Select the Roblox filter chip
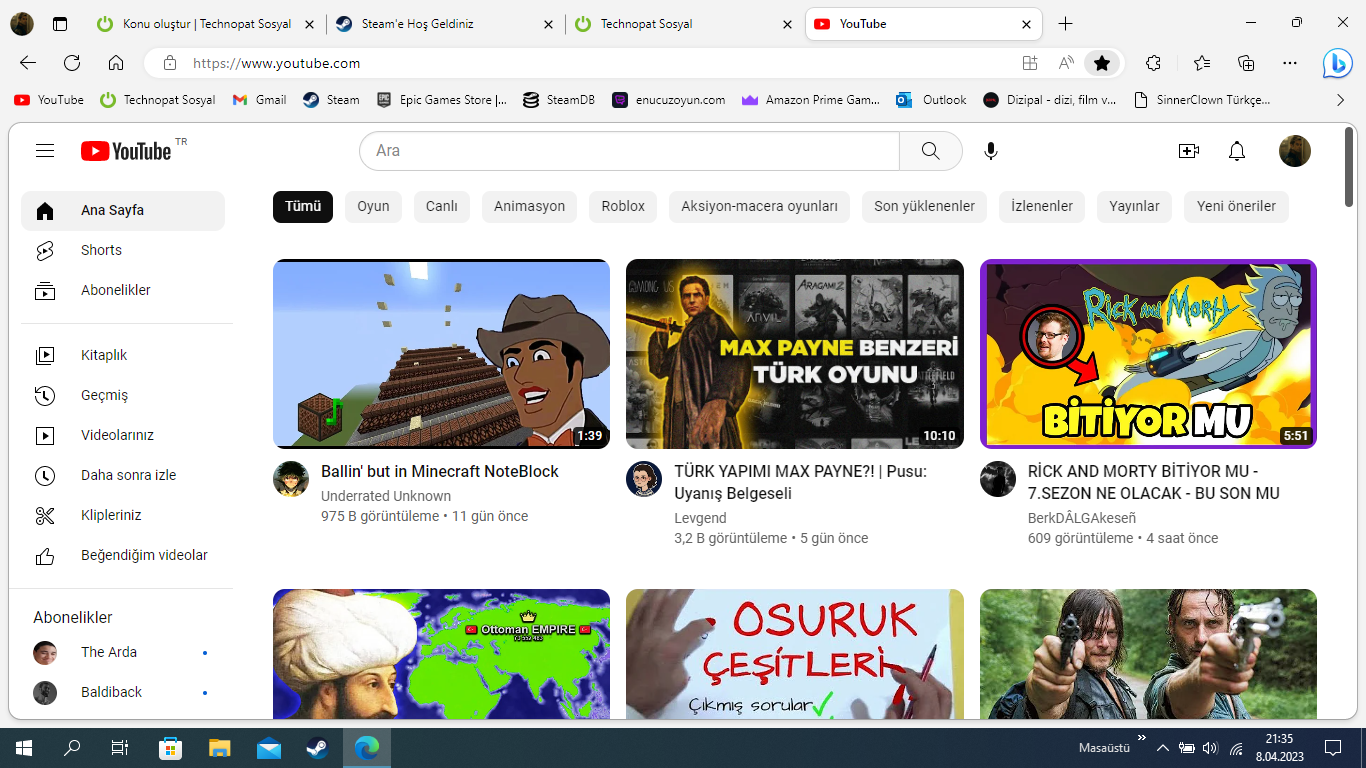This screenshot has width=1366, height=768. pos(623,207)
